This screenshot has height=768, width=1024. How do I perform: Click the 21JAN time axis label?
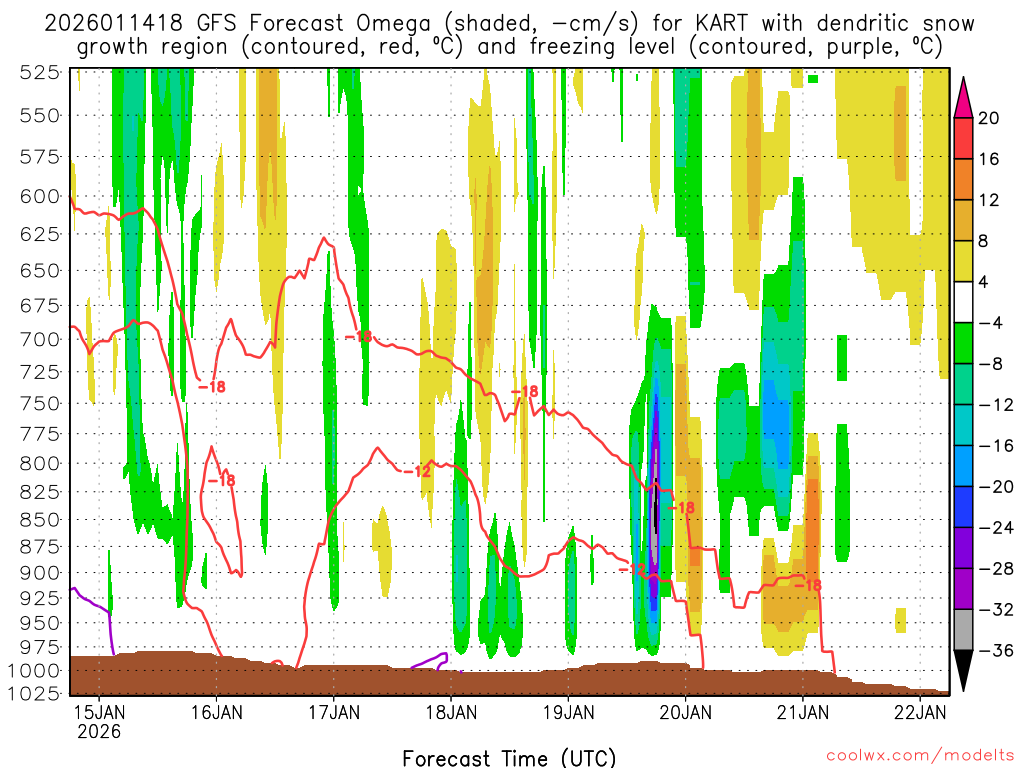click(803, 712)
